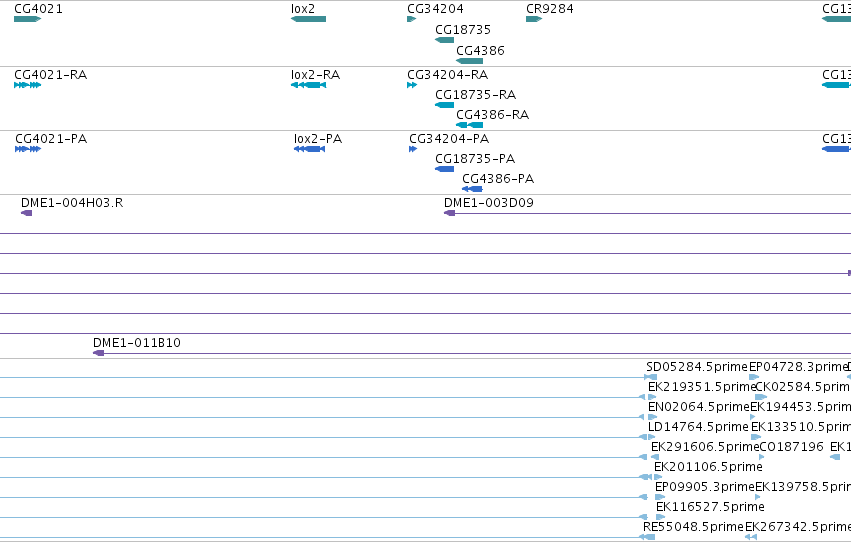Select the EK219351.5prime EST glyph

[x=652, y=397]
